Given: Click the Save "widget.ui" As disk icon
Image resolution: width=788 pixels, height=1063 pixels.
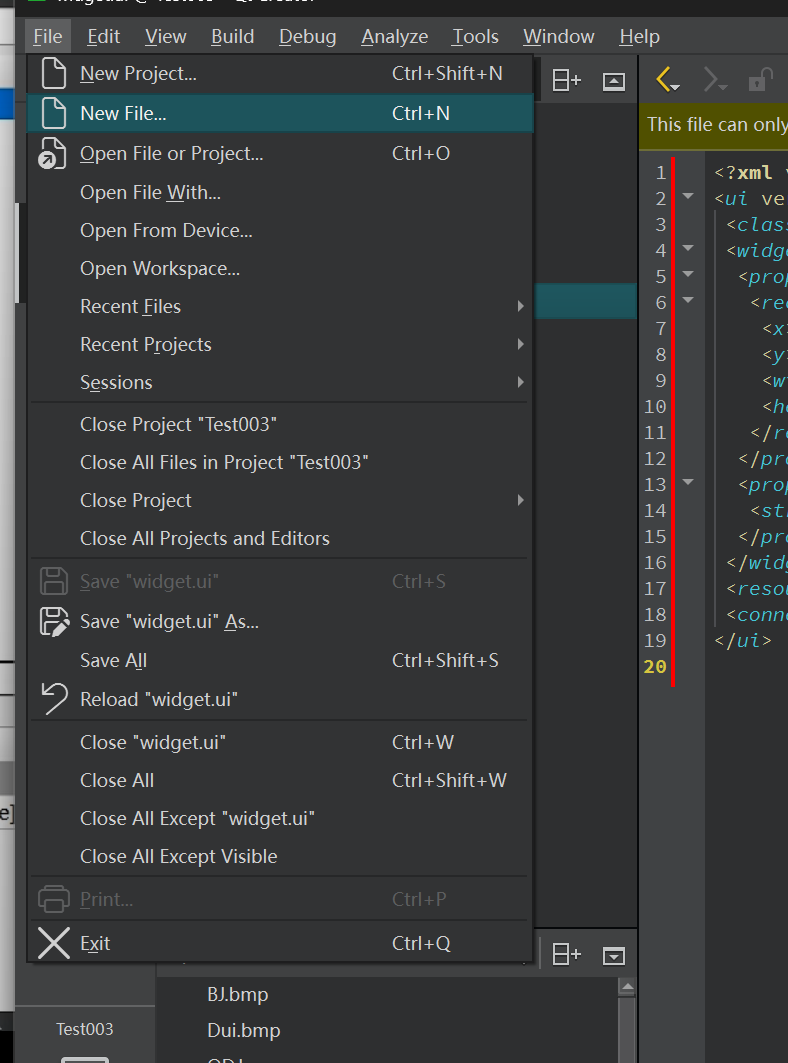Looking at the screenshot, I should point(53,621).
